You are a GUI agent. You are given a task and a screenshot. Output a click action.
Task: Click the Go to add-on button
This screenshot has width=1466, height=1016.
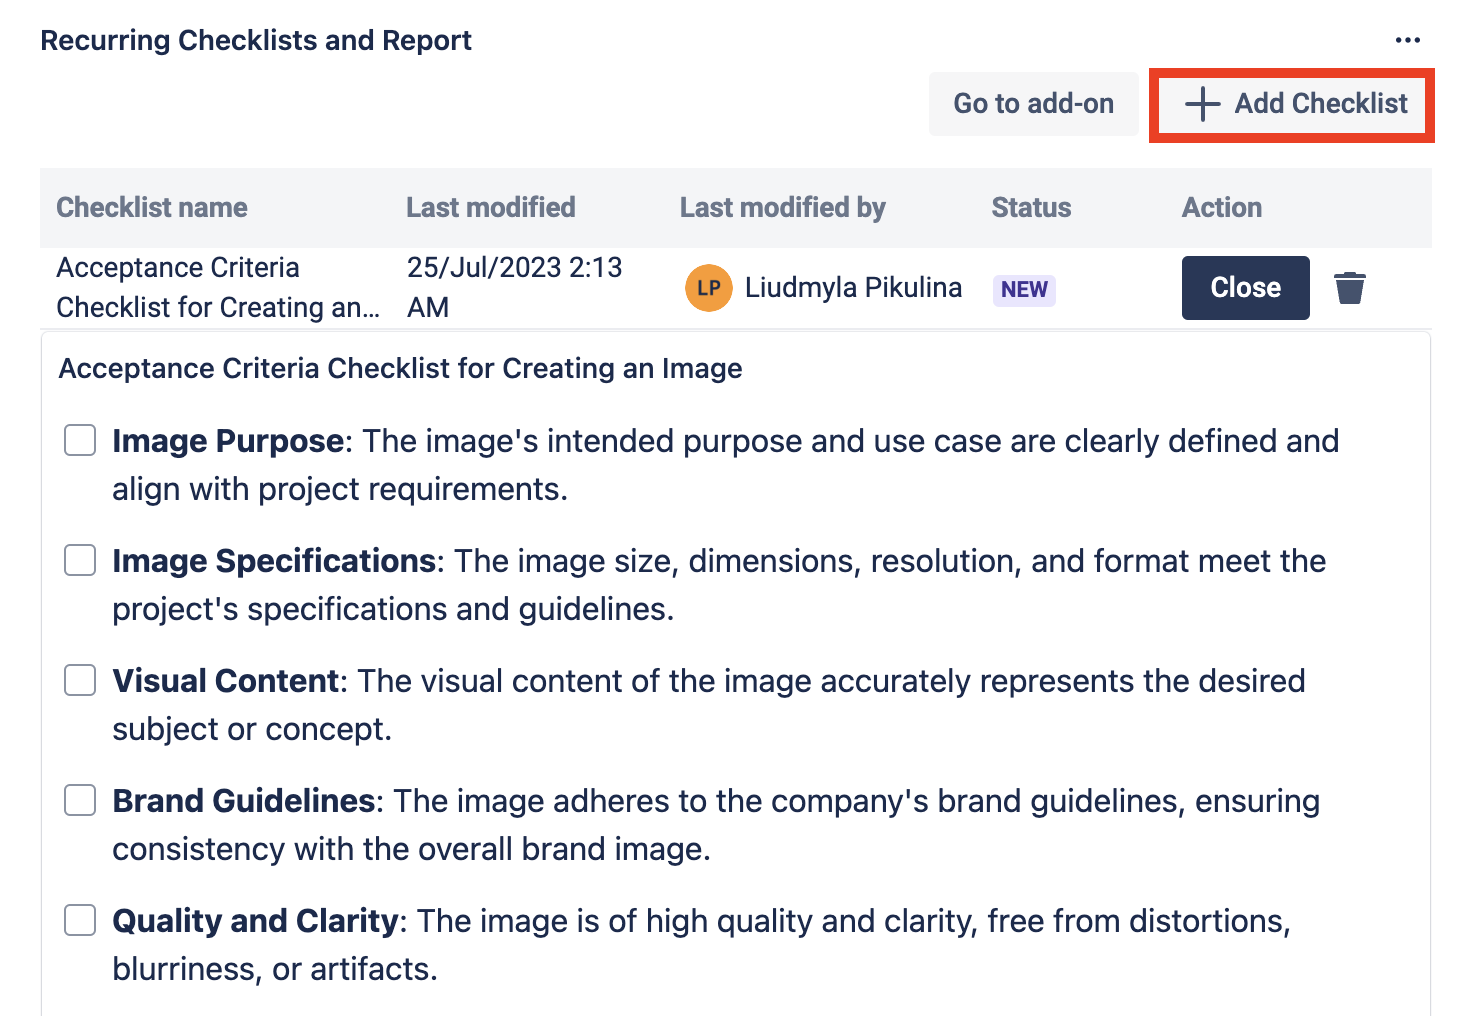coord(1033,104)
